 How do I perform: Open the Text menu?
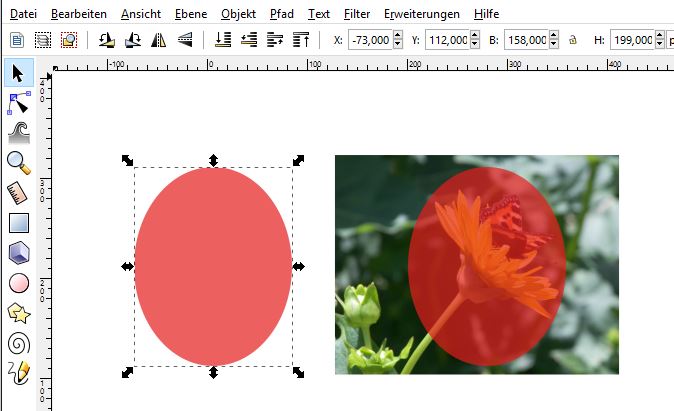[319, 14]
